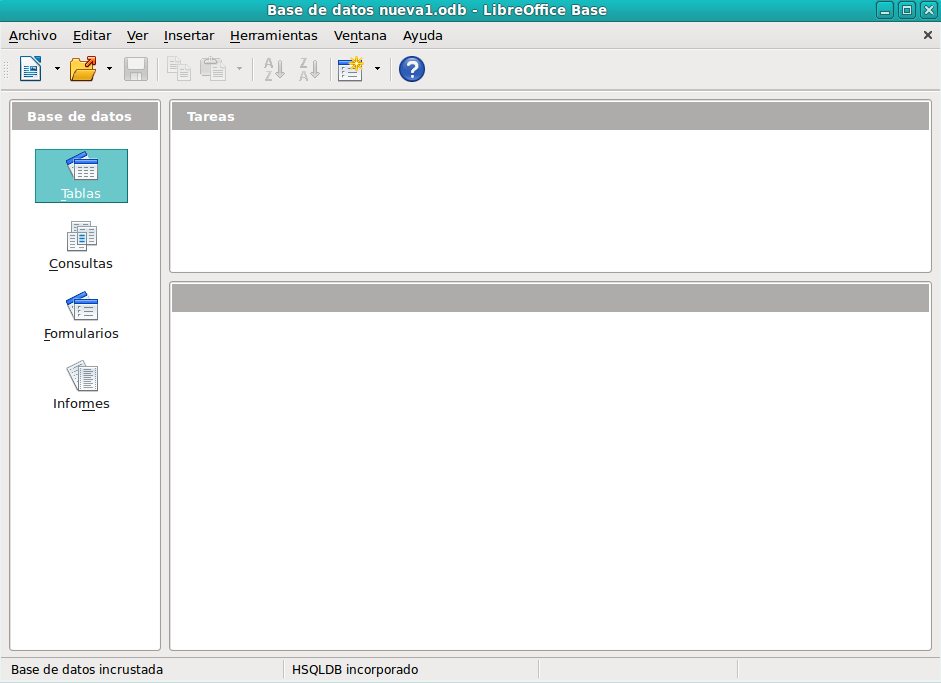Click status bar 'Base de datos incrustada'
Viewport: 941px width, 683px height.
click(87, 669)
